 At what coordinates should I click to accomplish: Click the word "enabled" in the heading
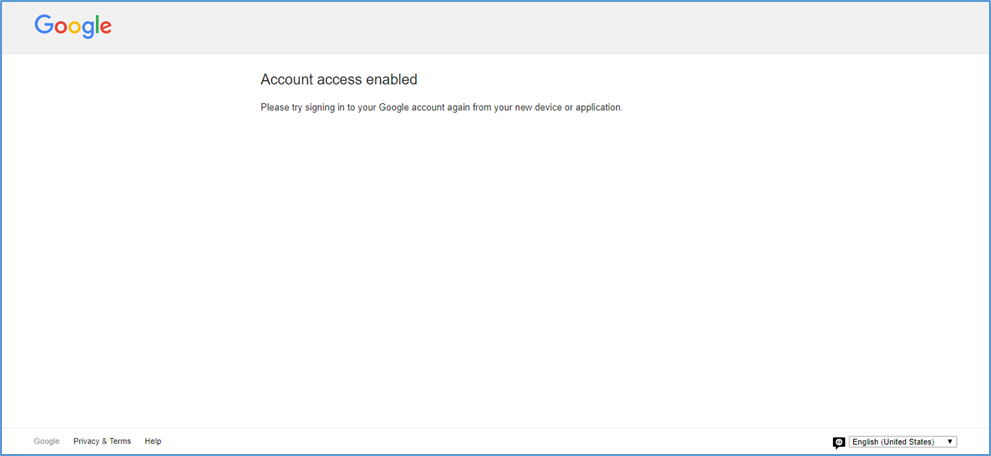[x=391, y=80]
